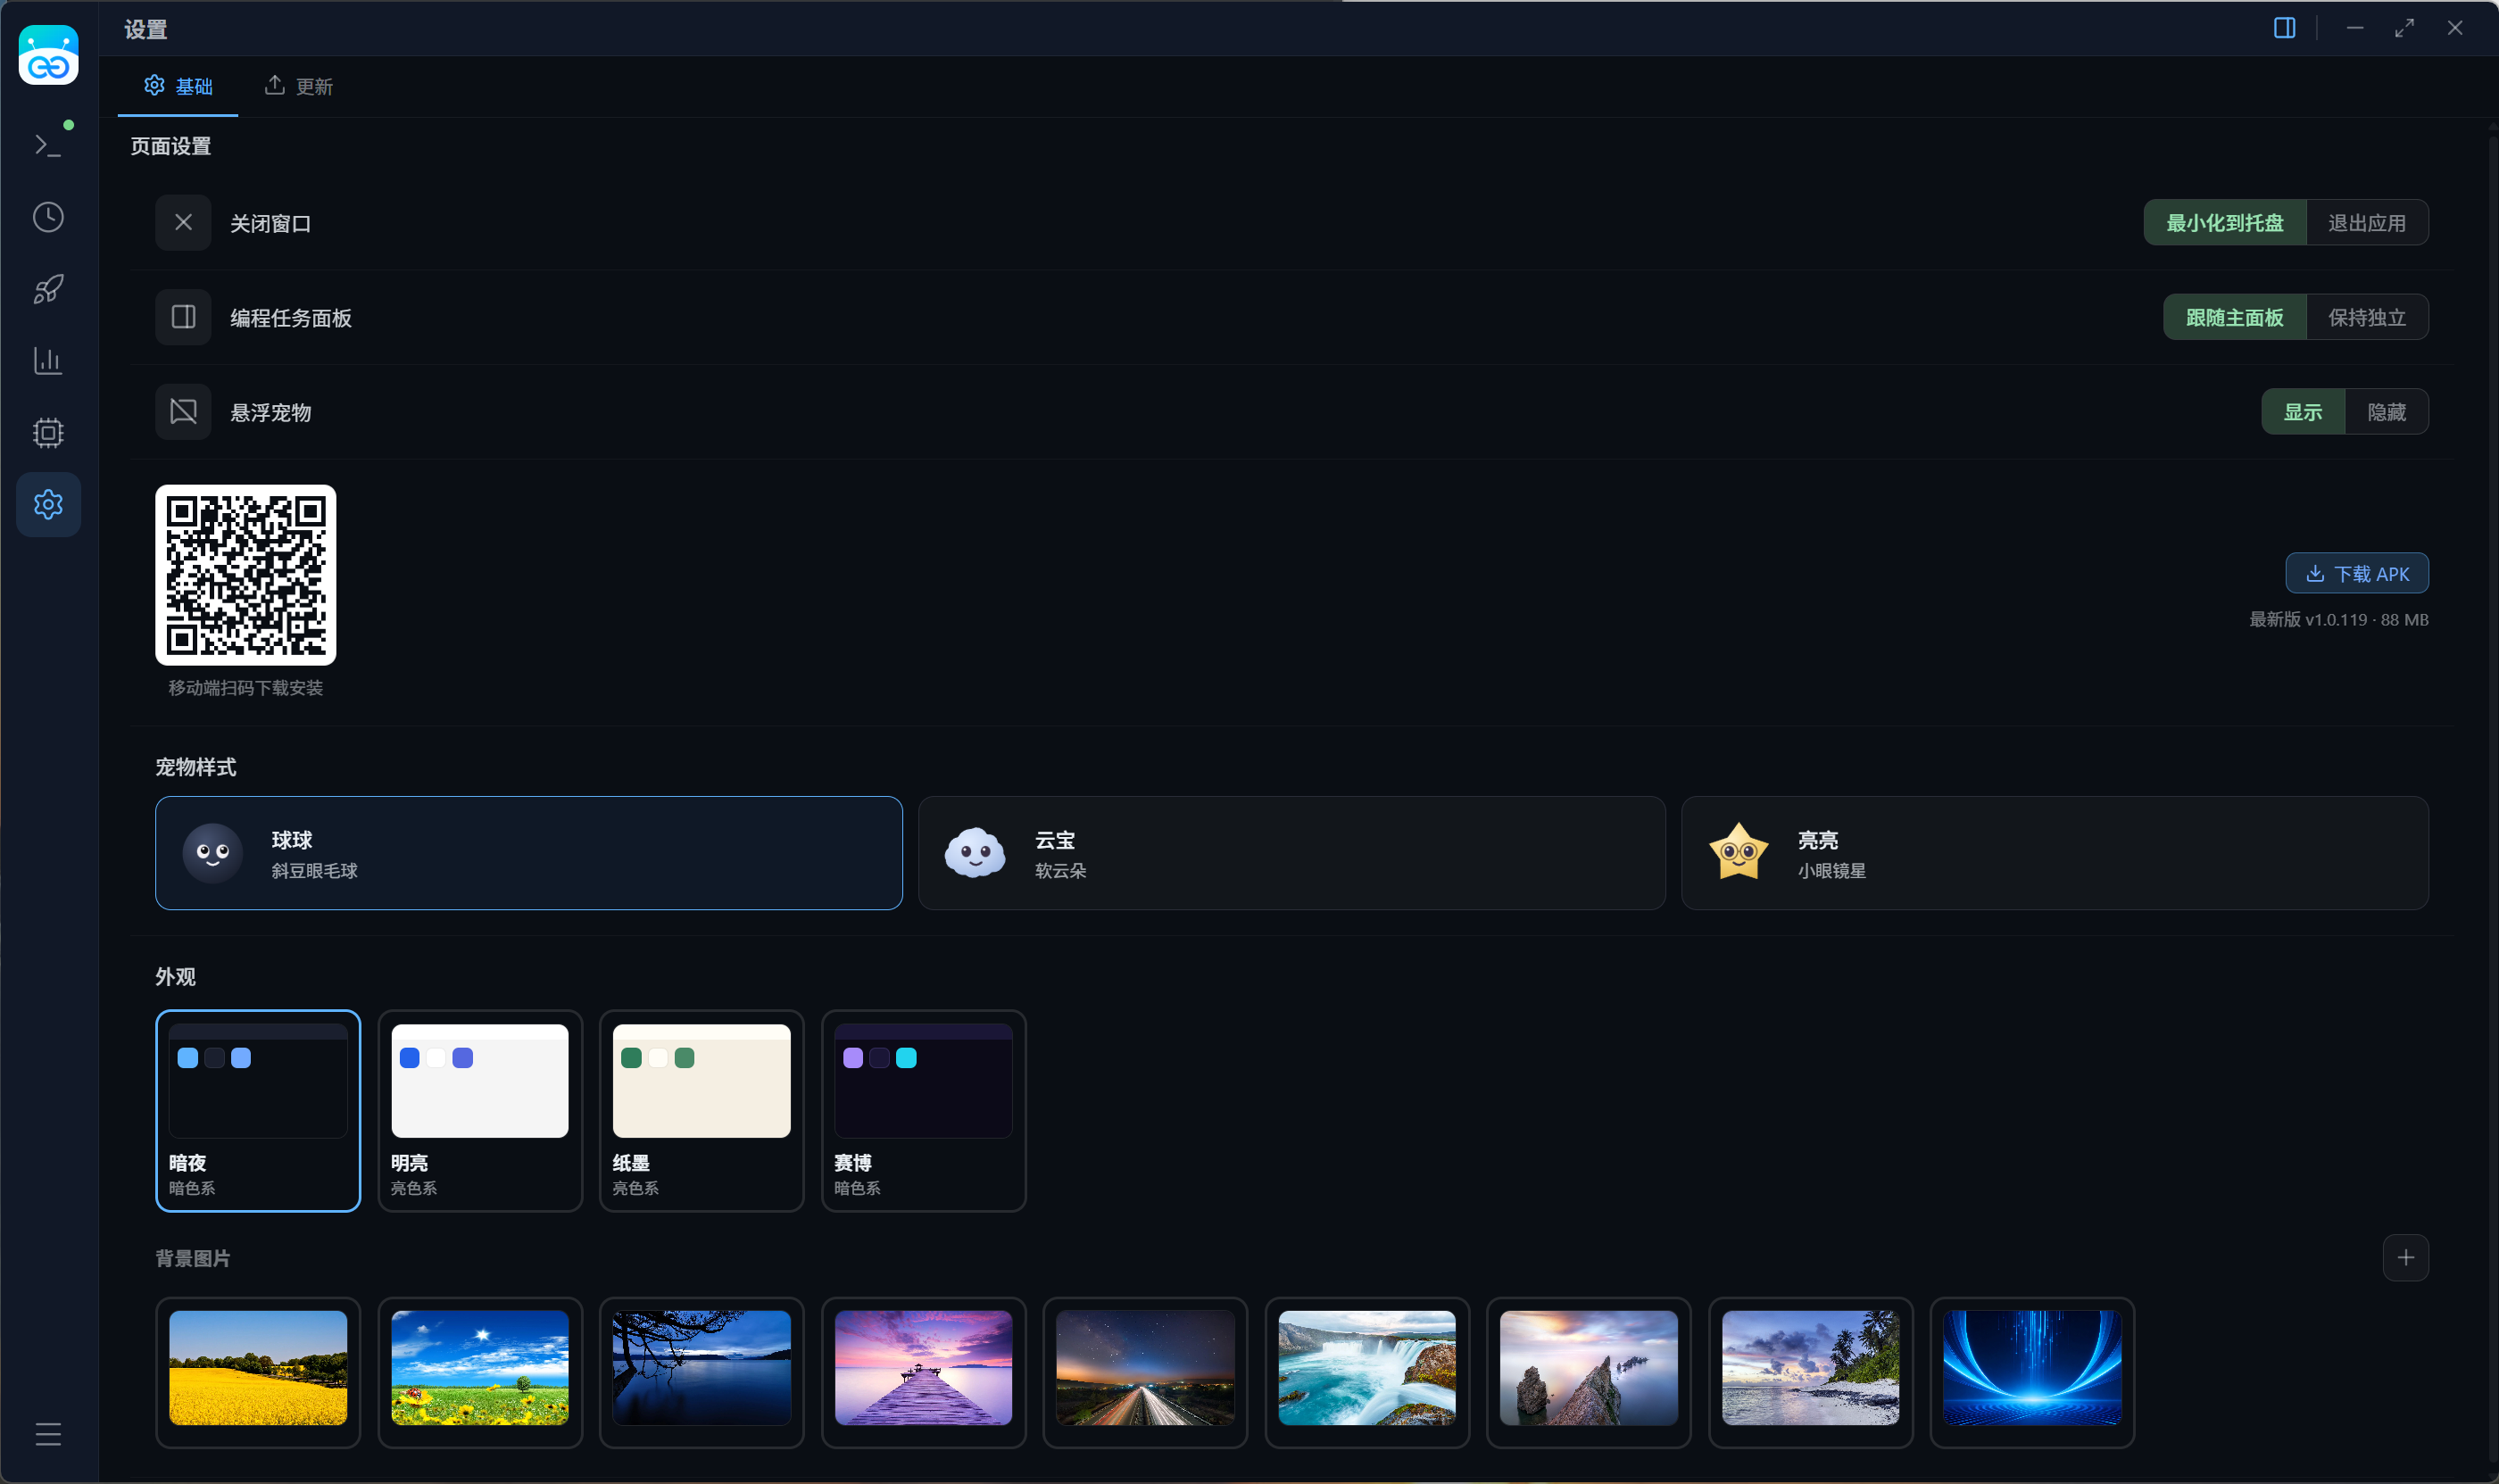Set floating pet to 隐藏
2499x1484 pixels.
click(x=2386, y=411)
